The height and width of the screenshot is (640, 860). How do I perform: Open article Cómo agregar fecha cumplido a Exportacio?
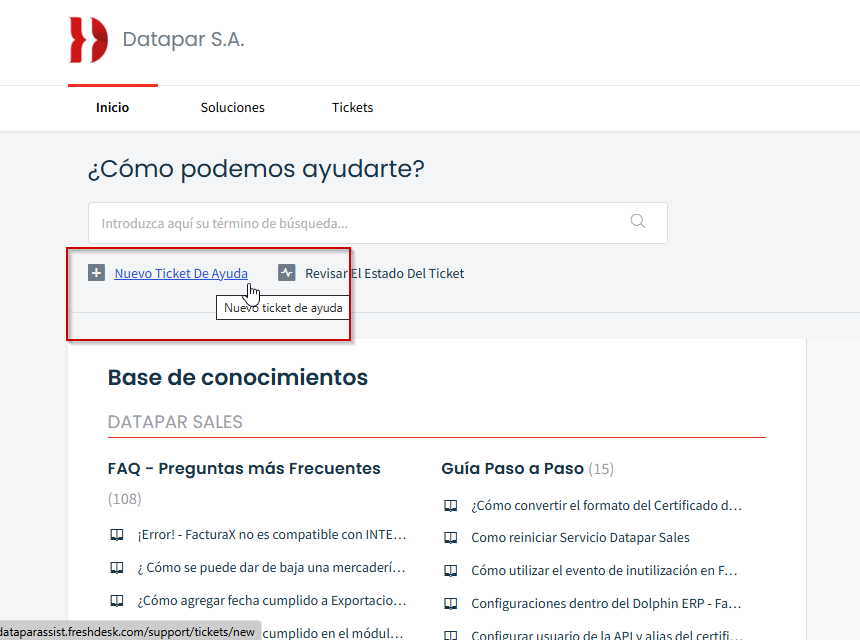[272, 601]
